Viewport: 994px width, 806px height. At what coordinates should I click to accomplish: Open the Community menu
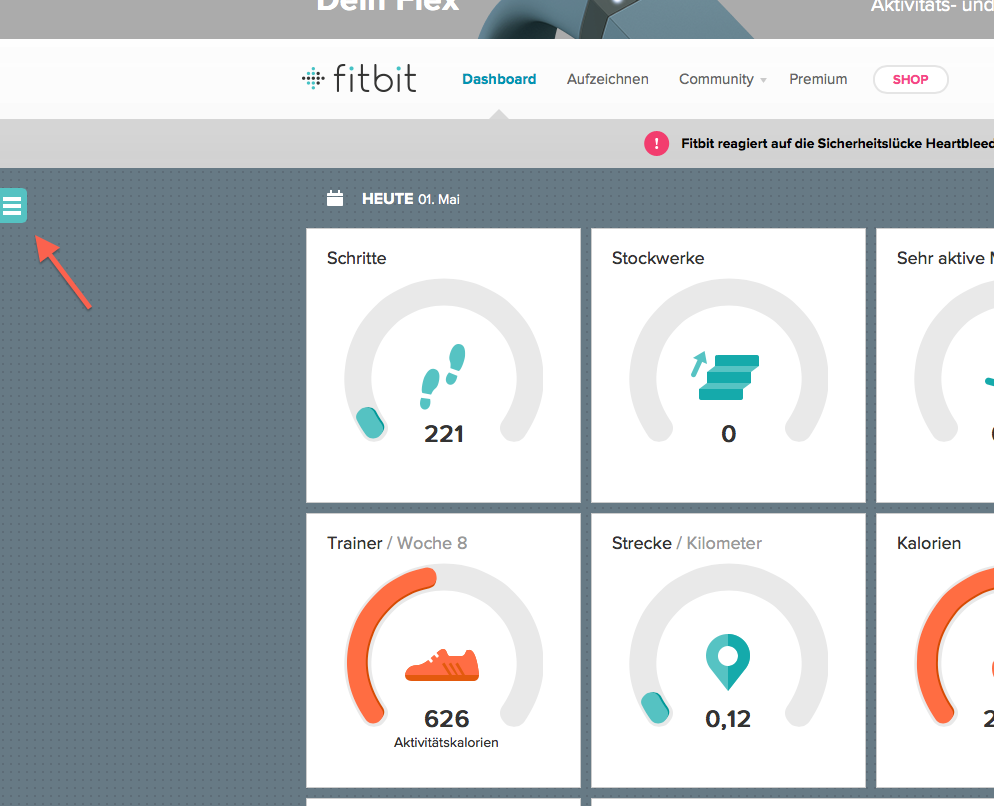coord(716,79)
